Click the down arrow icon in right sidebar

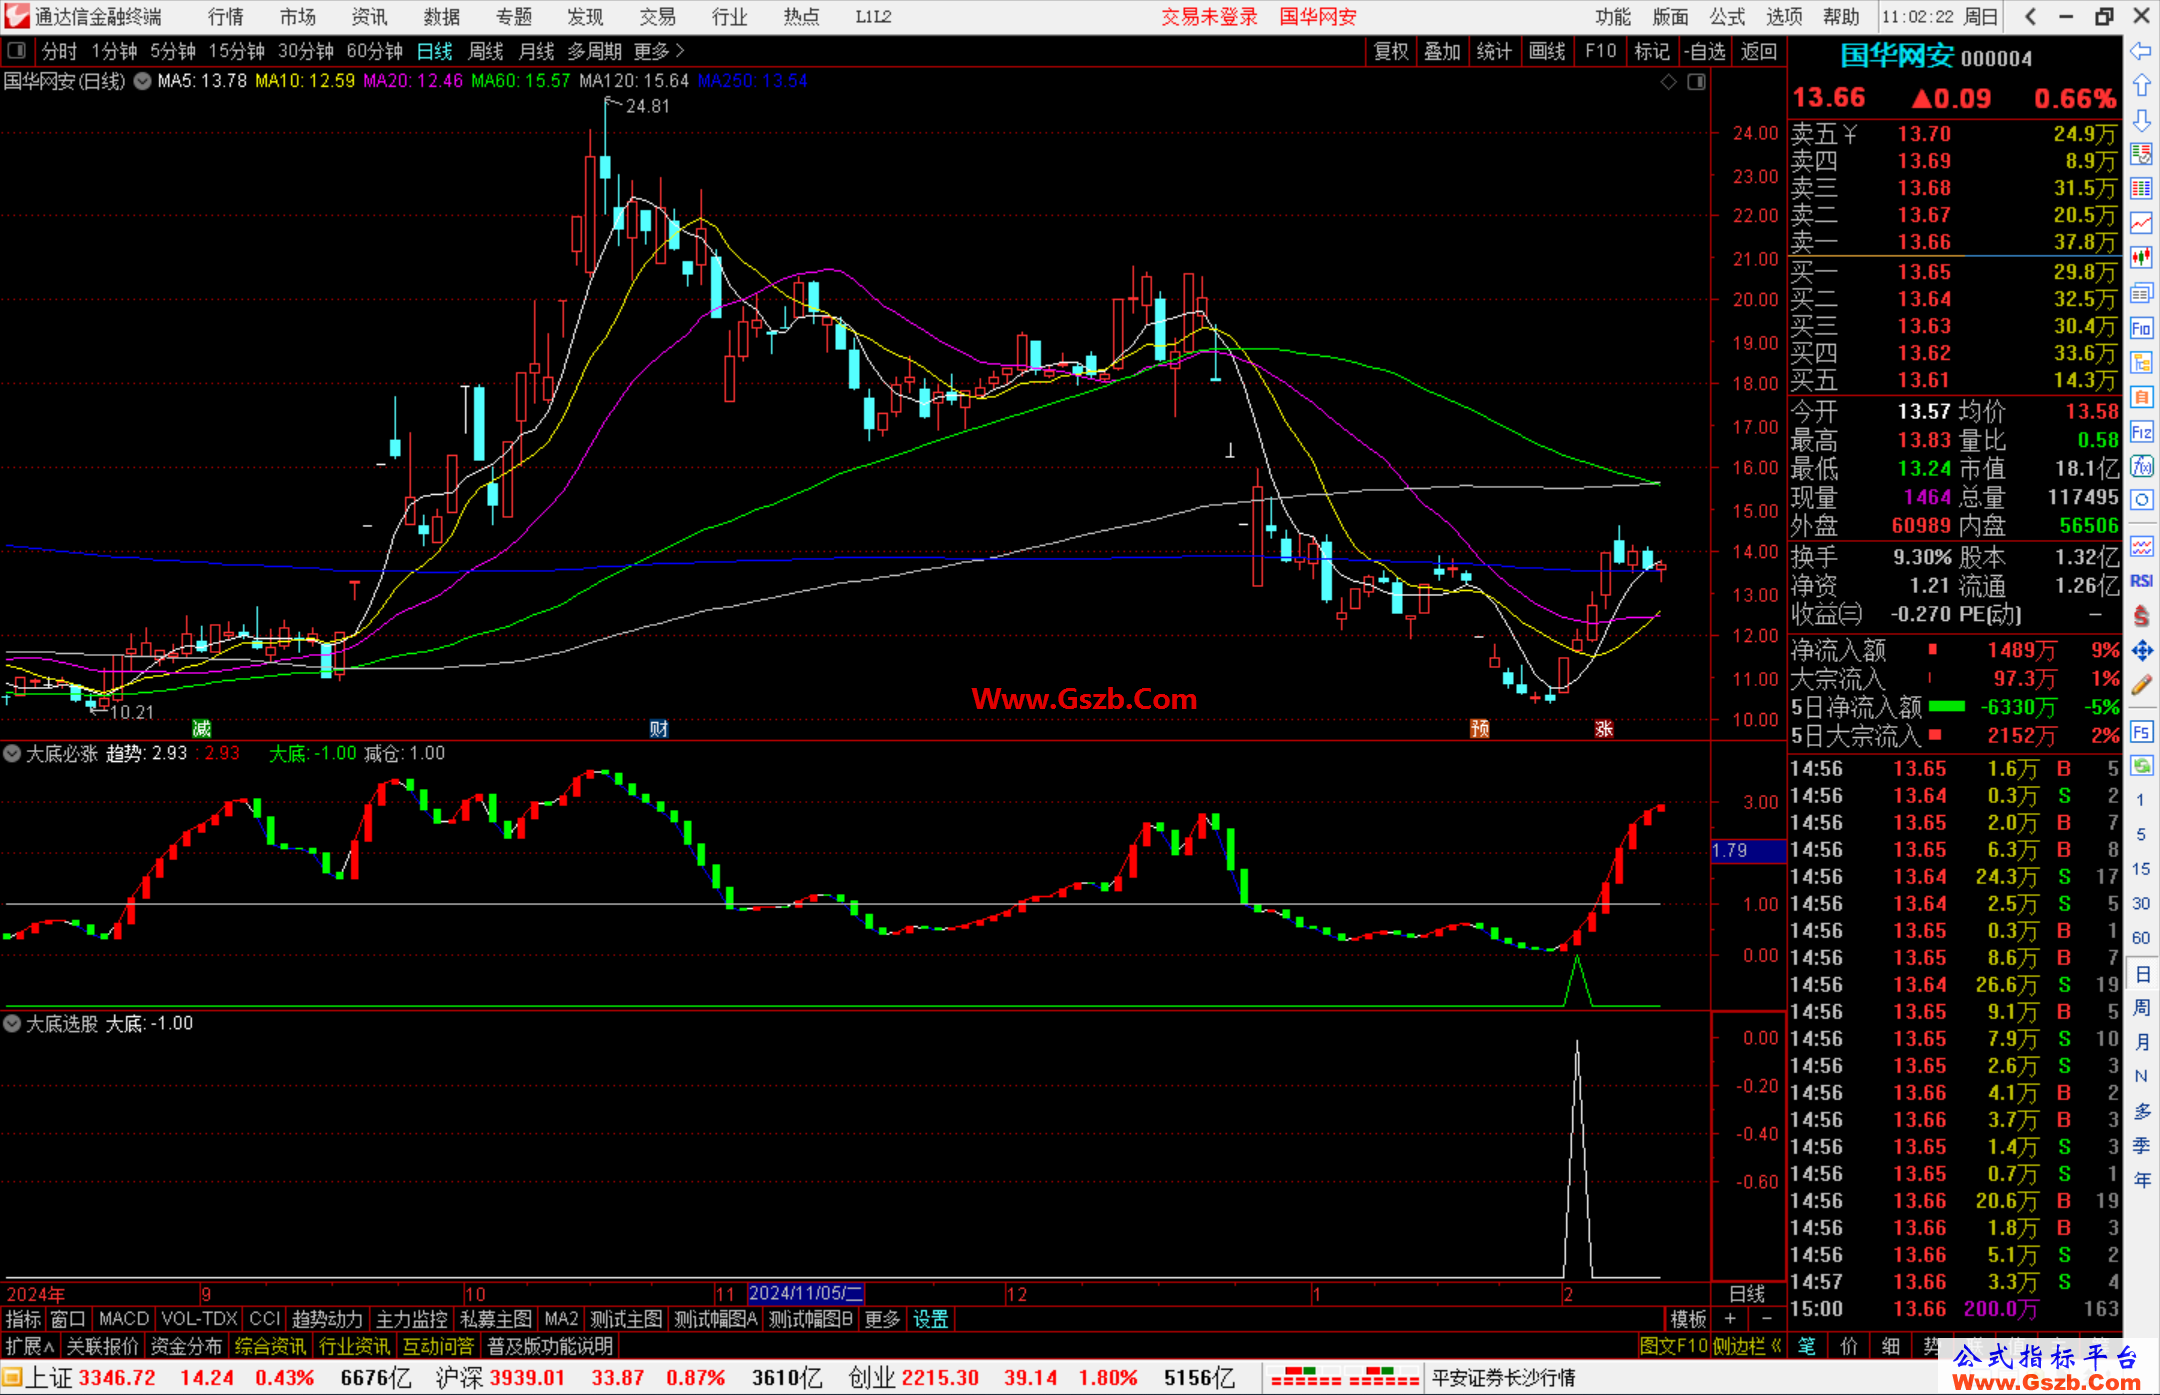pos(2141,120)
